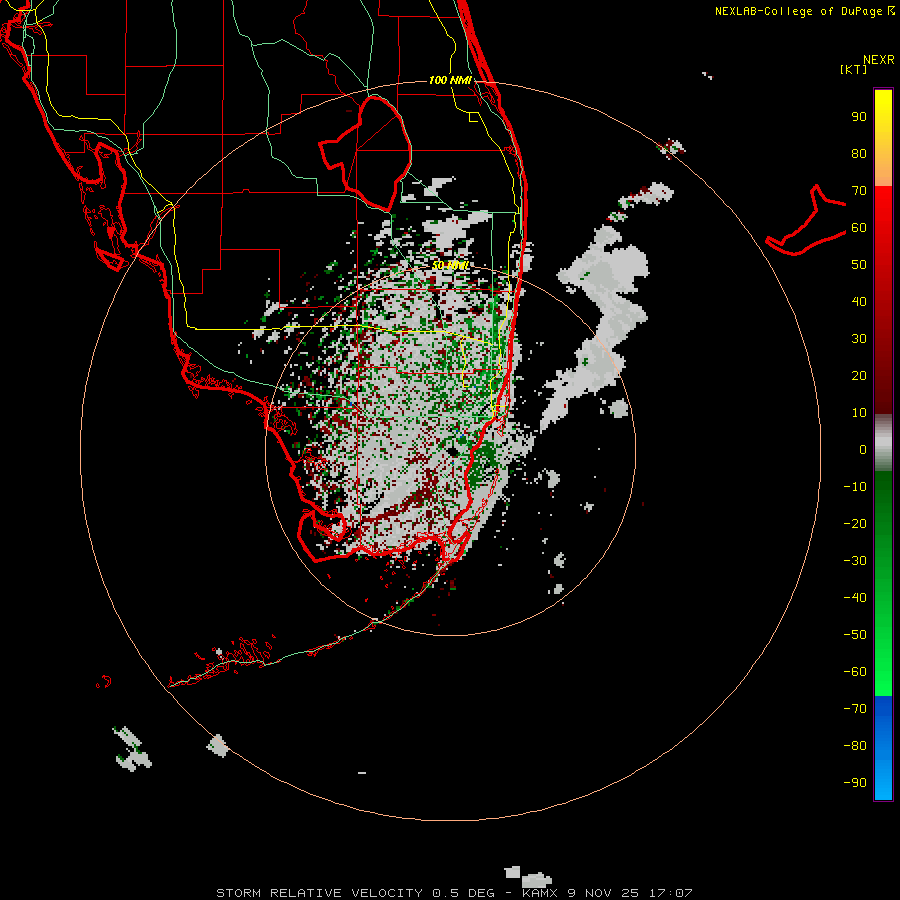Click the 30 value on velocity scale
The image size is (900, 900).
point(859,339)
